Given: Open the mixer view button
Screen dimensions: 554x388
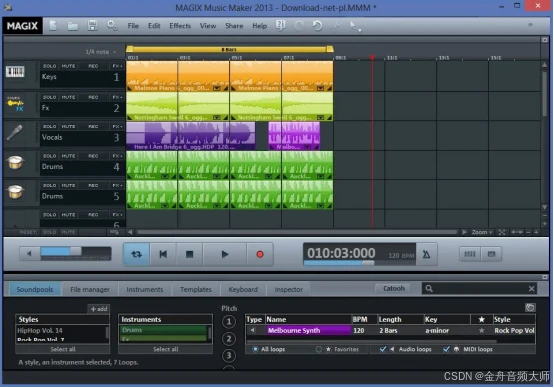Looking at the screenshot, I should point(470,254).
